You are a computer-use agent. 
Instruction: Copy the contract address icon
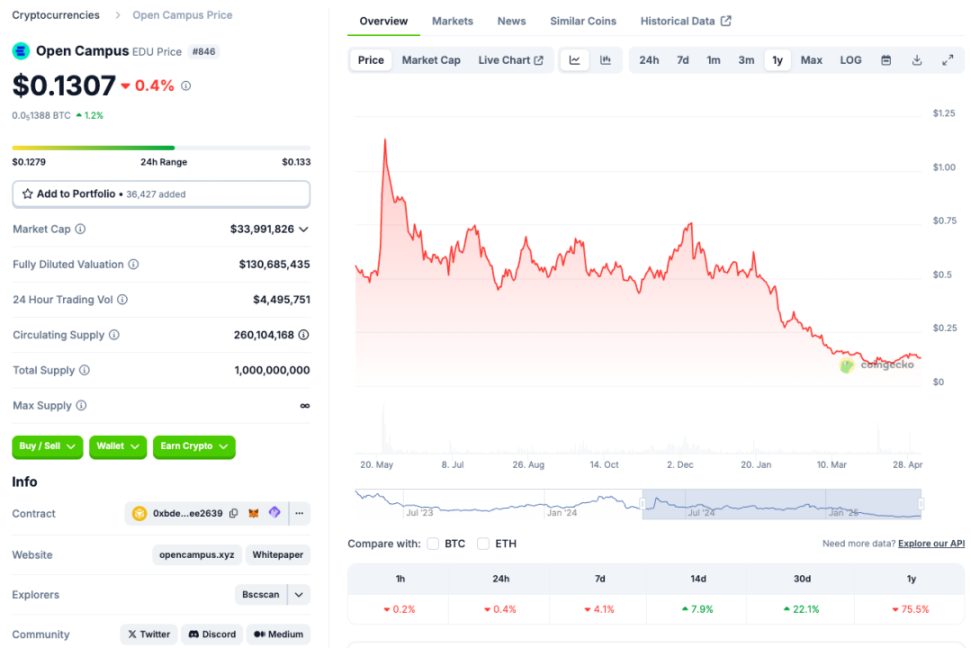click(233, 513)
